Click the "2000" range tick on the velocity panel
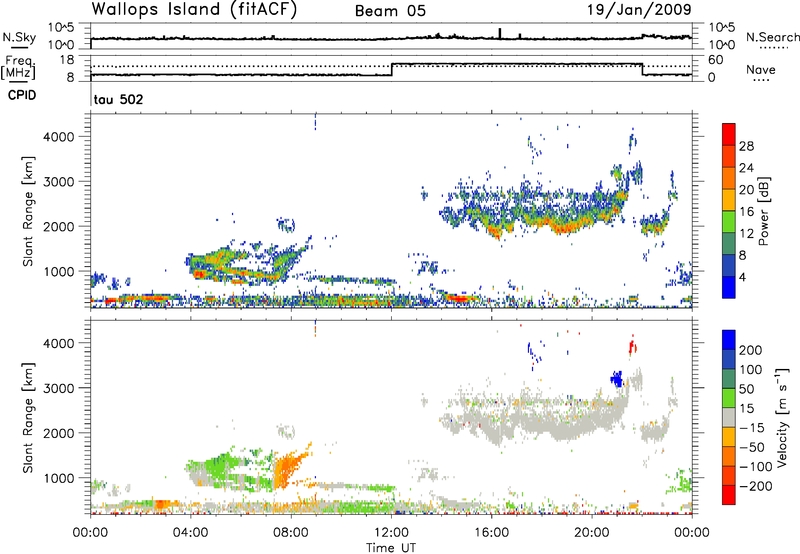800x554 pixels. pos(59,433)
